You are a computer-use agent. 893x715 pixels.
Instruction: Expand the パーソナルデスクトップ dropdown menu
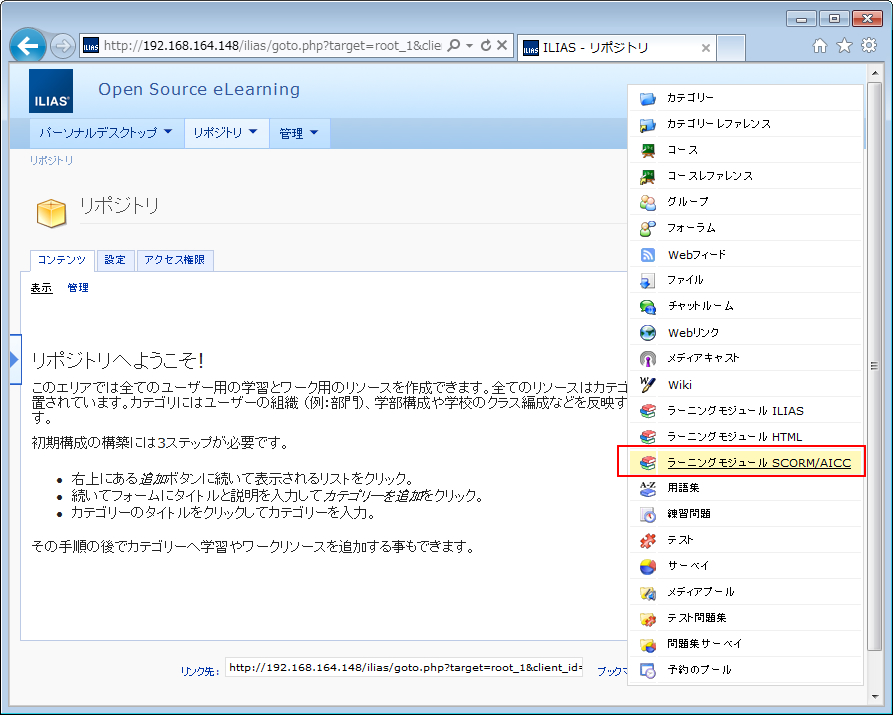(x=105, y=133)
